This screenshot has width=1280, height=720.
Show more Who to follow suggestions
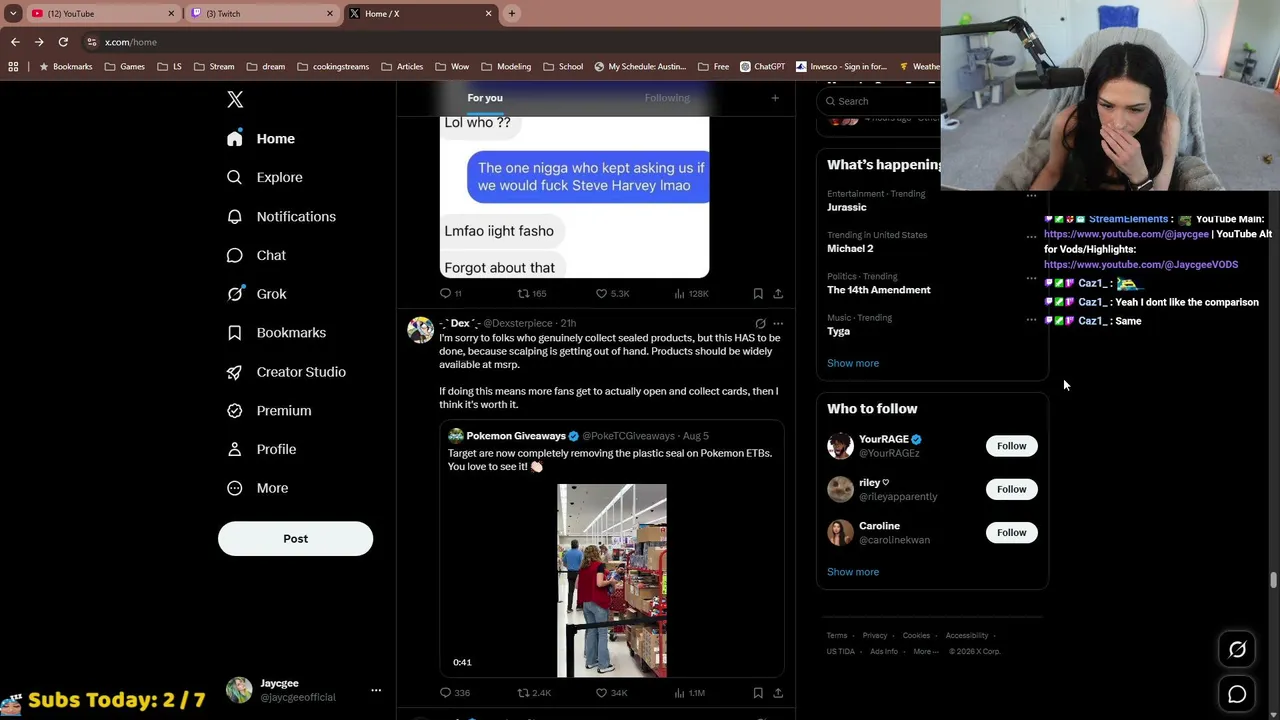pos(853,572)
